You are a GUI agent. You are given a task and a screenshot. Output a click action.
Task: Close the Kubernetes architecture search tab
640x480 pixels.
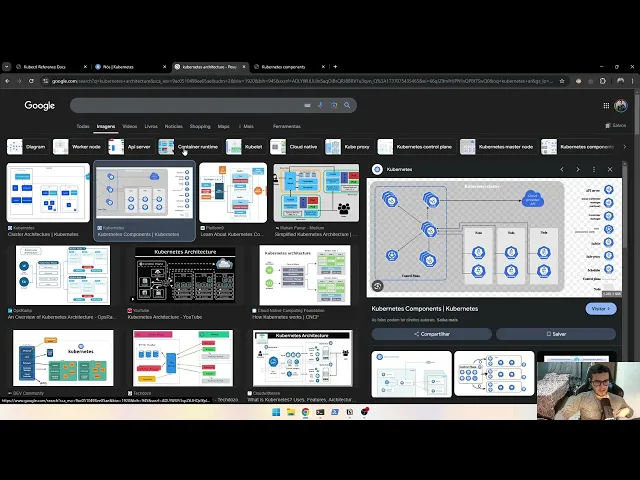pyautogui.click(x=244, y=67)
